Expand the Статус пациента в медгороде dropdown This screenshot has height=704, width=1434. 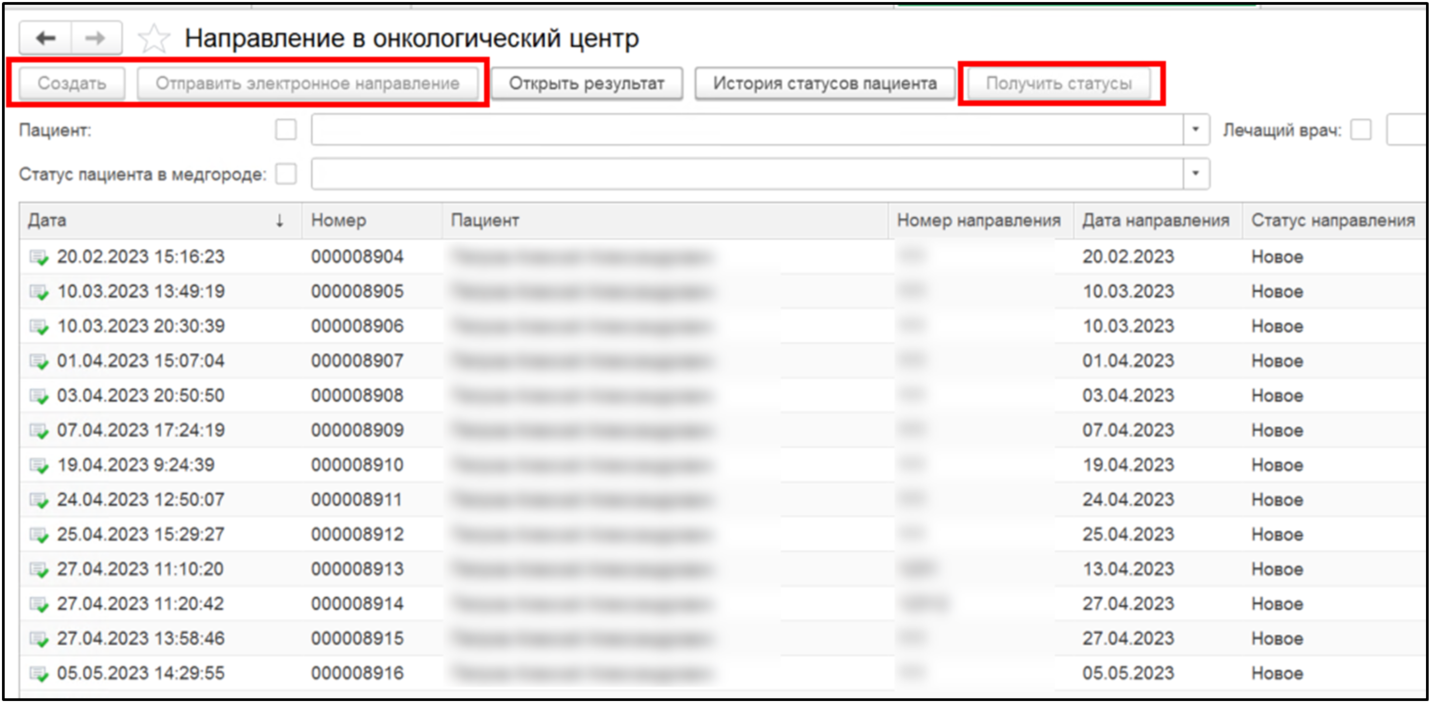tap(1196, 174)
